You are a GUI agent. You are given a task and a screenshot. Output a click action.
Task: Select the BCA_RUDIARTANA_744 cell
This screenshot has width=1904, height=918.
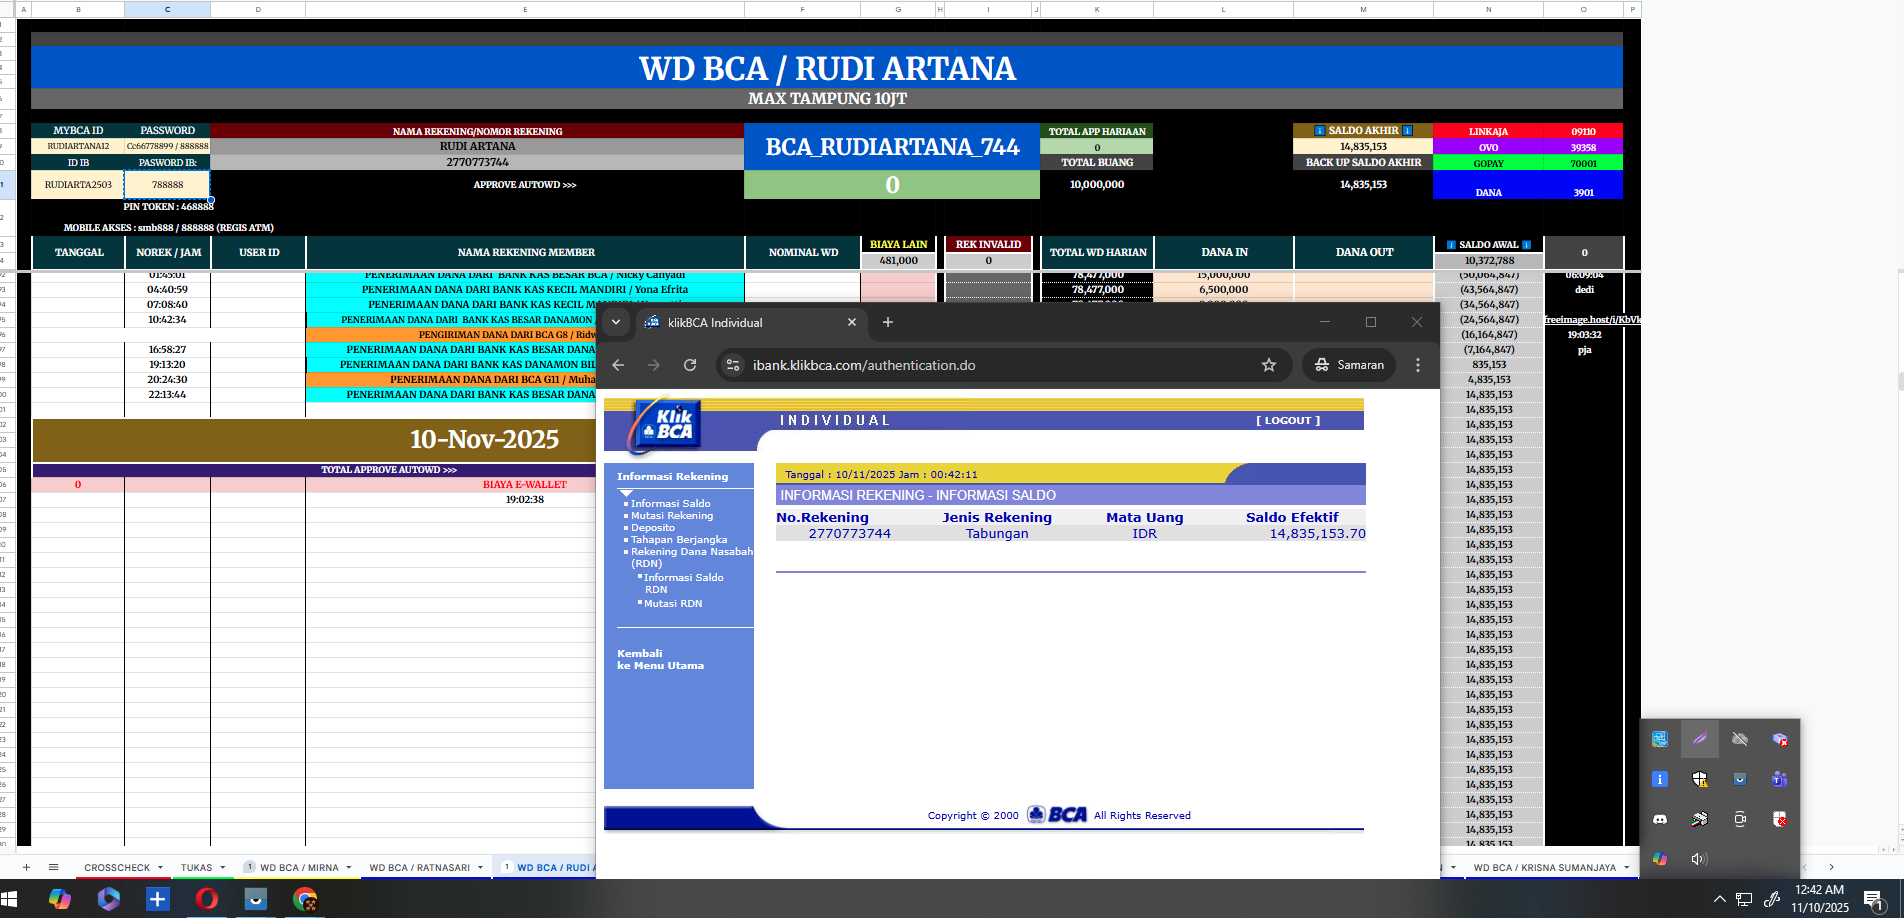(892, 147)
